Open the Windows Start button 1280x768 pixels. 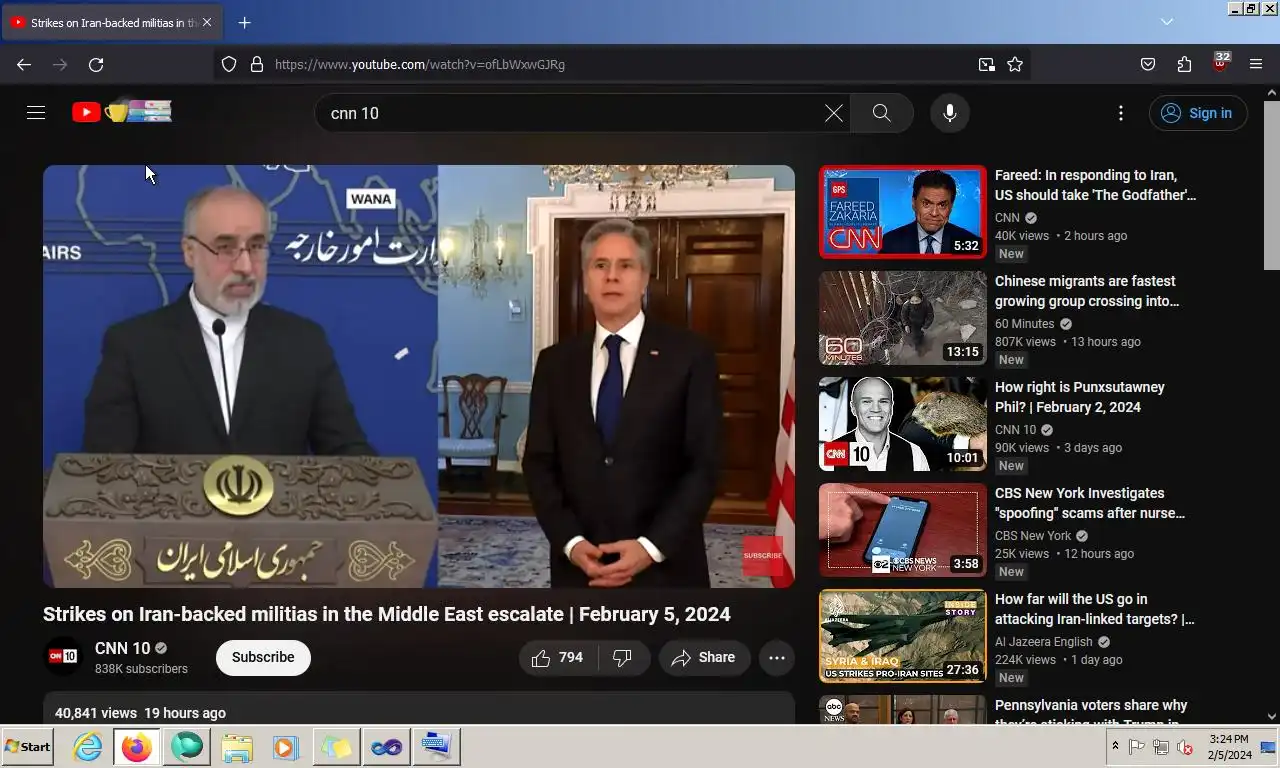tap(28, 747)
